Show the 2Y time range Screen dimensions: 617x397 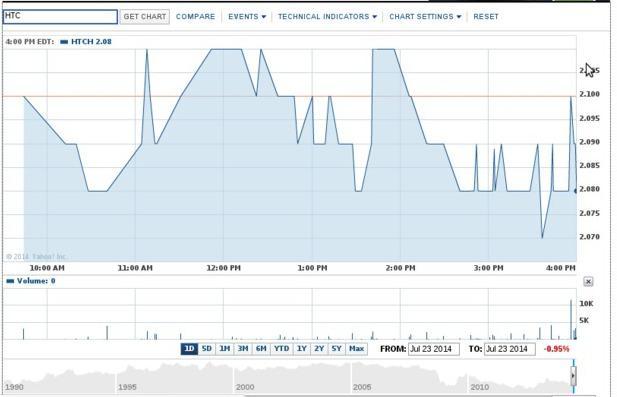tap(319, 349)
